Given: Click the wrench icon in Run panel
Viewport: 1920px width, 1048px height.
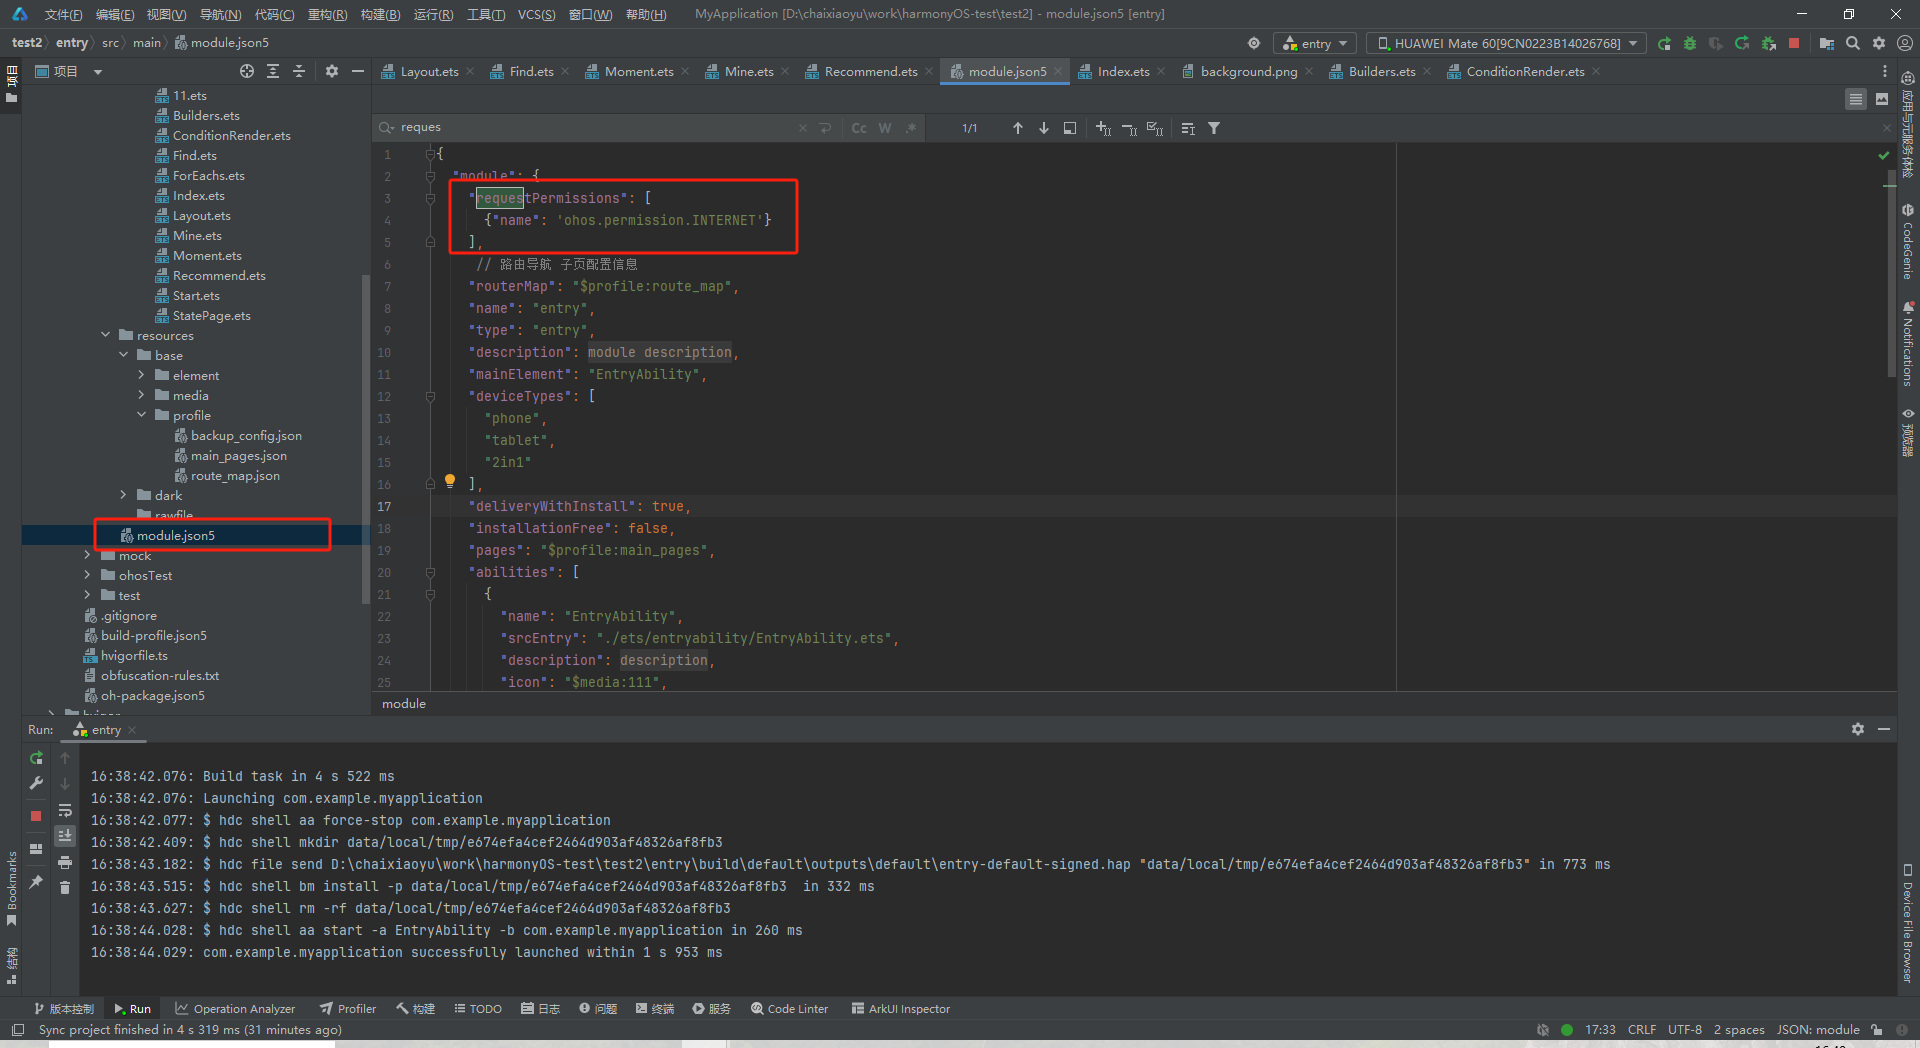Looking at the screenshot, I should [36, 784].
